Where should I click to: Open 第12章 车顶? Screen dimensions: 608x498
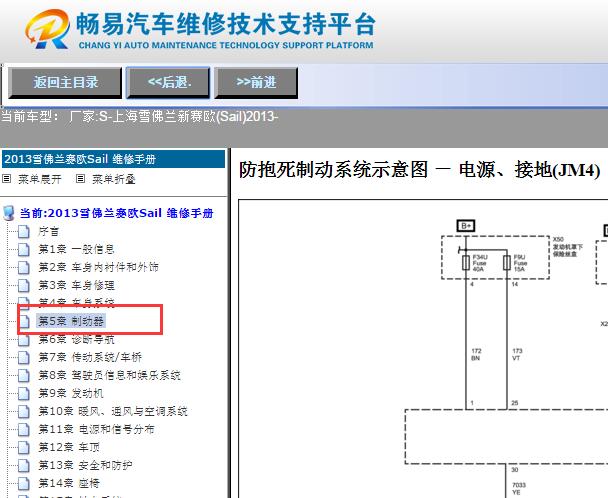coord(69,447)
